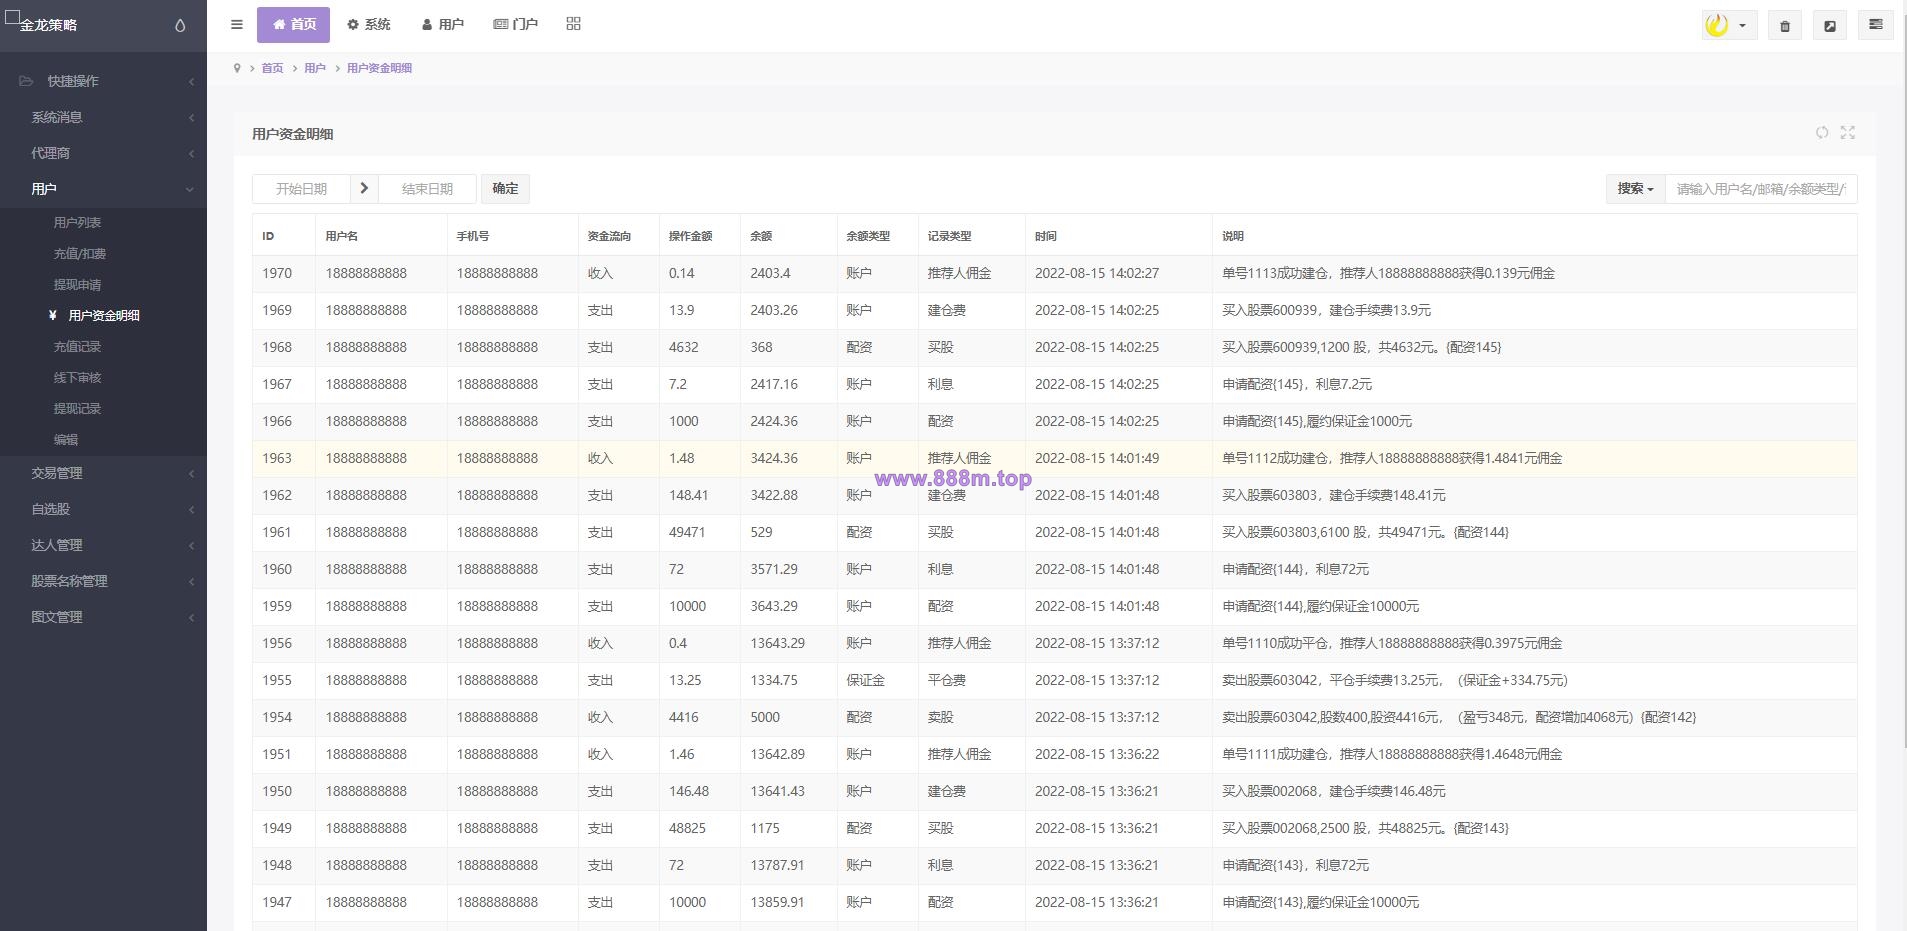The image size is (1907, 931).
Task: Expand 图文管理 sidebar section
Action: [103, 617]
